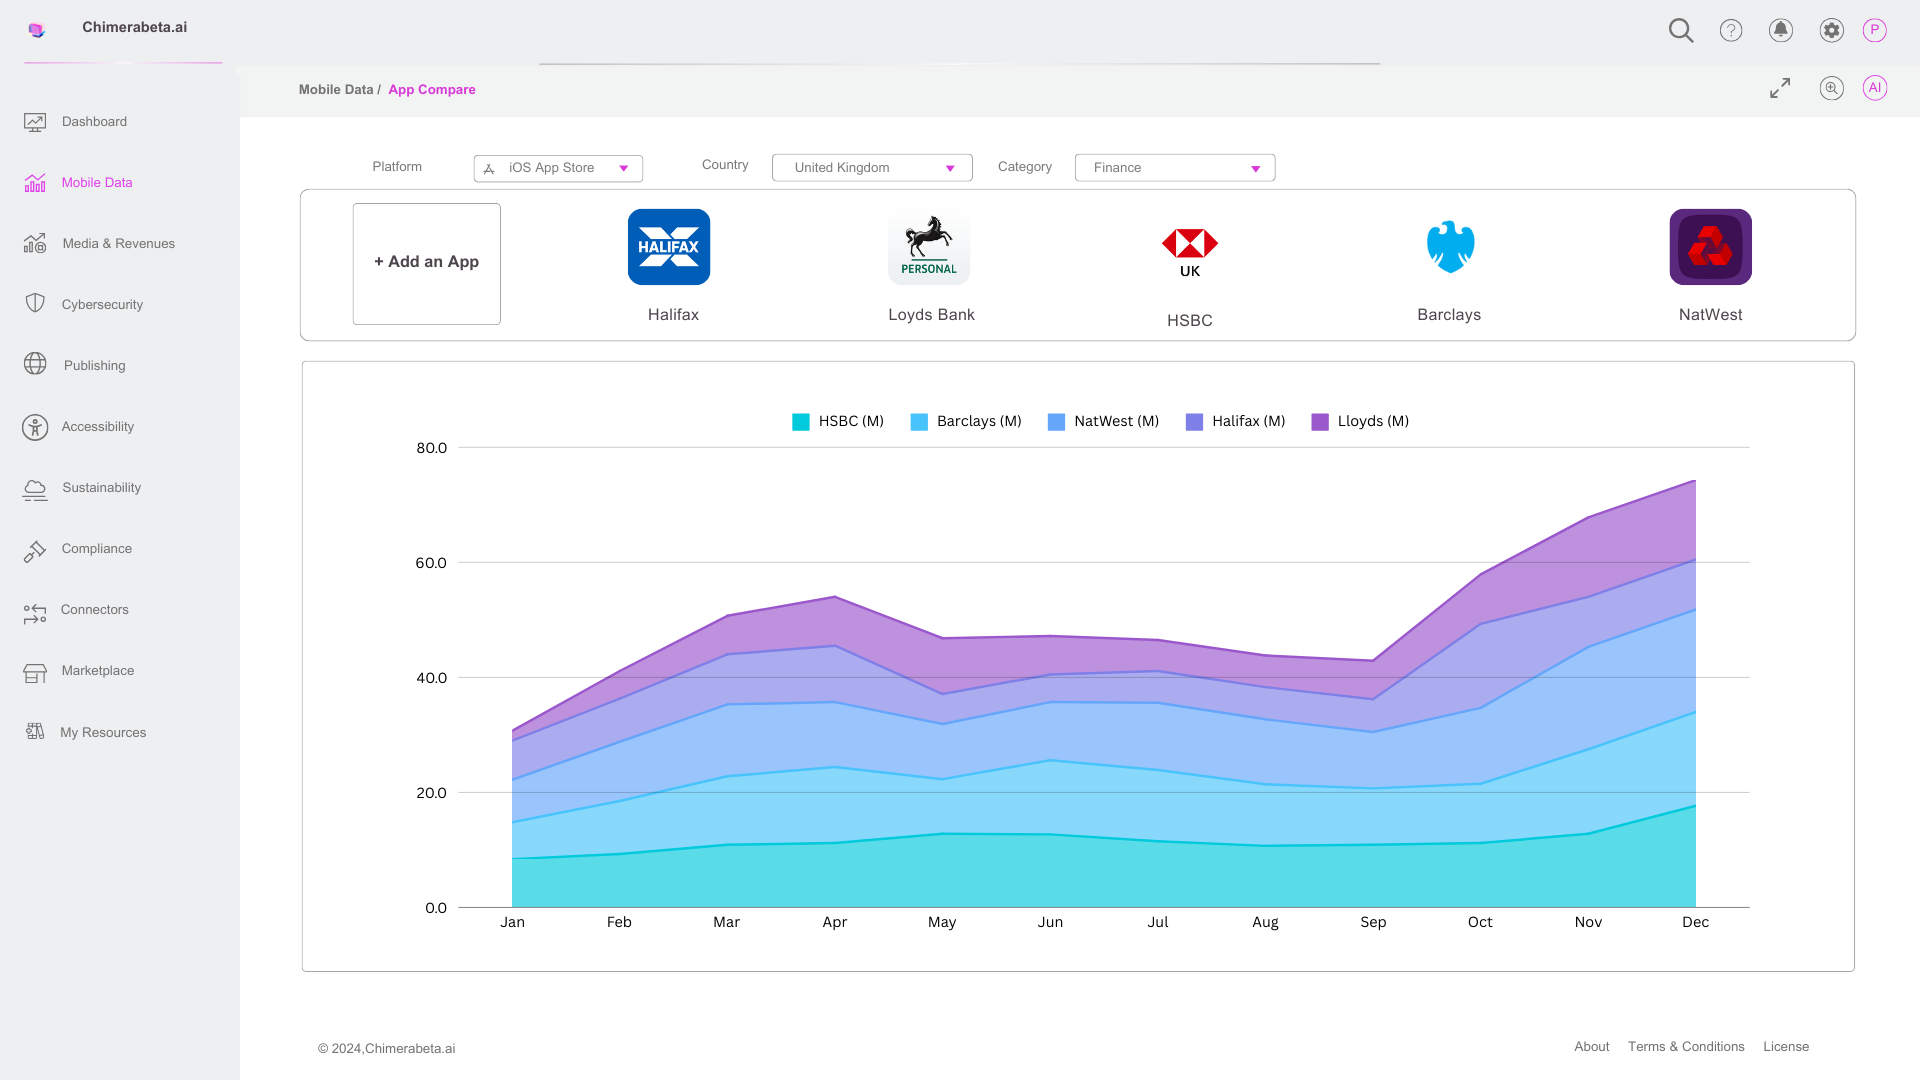The height and width of the screenshot is (1080, 1920).
Task: Select the HSBC UK app logo
Action: point(1190,252)
